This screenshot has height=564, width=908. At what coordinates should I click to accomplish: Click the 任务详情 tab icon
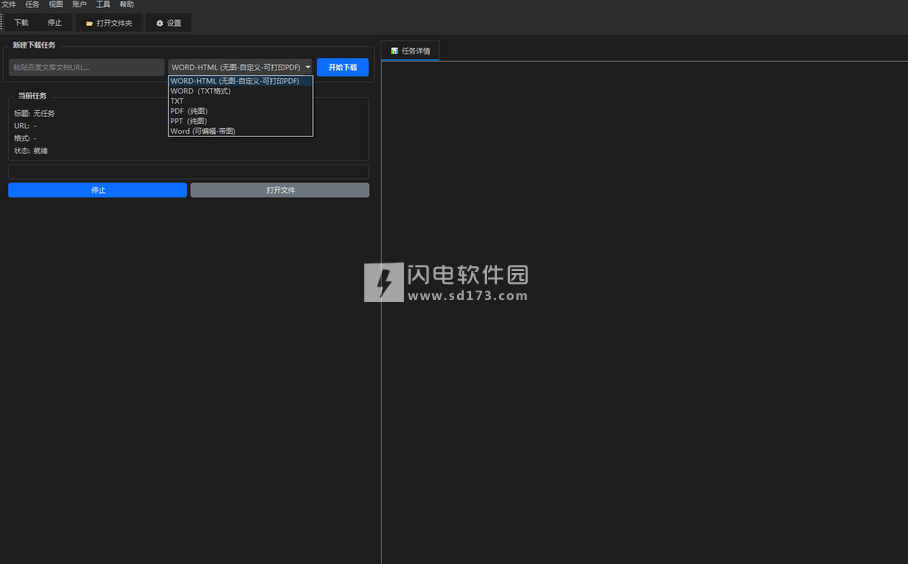tap(395, 51)
